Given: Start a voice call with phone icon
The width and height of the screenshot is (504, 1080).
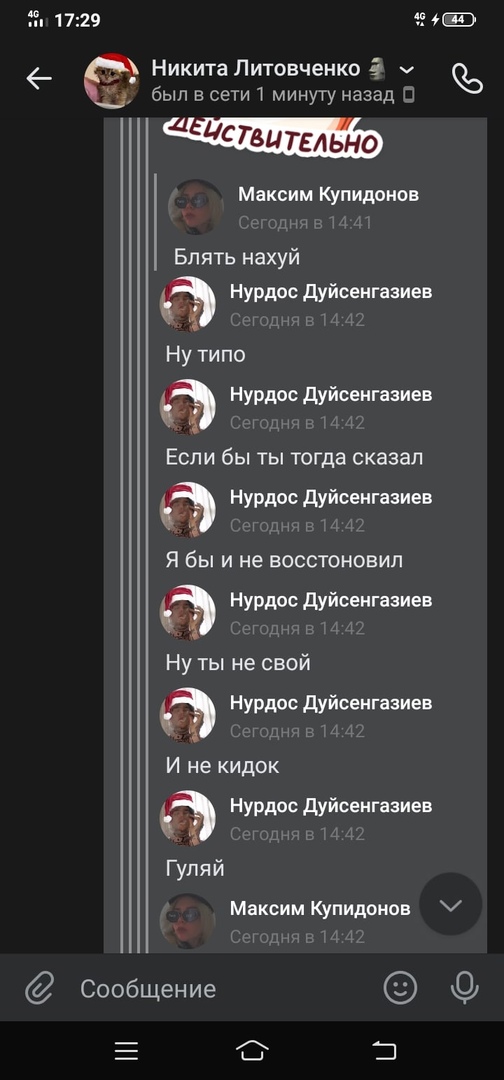Looking at the screenshot, I should (x=468, y=79).
